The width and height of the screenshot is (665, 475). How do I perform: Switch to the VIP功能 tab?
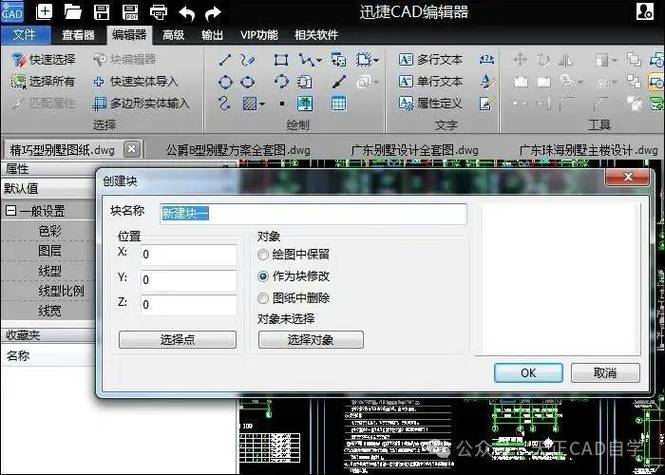click(x=259, y=35)
